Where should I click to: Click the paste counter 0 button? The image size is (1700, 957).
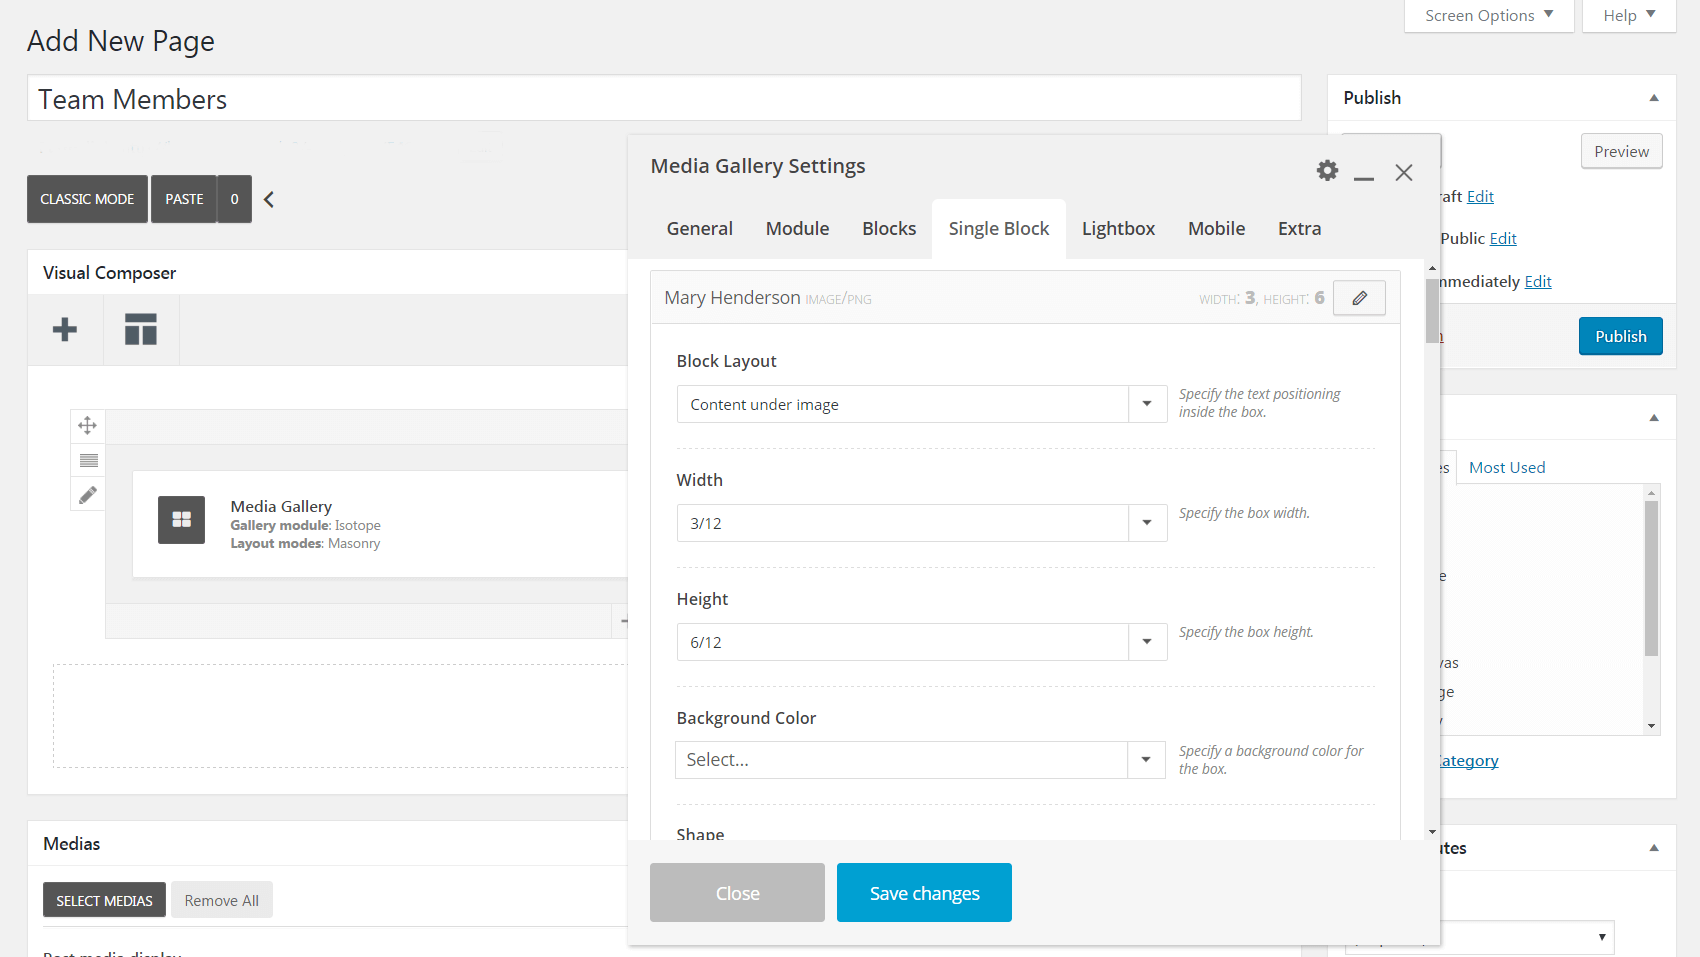click(235, 199)
